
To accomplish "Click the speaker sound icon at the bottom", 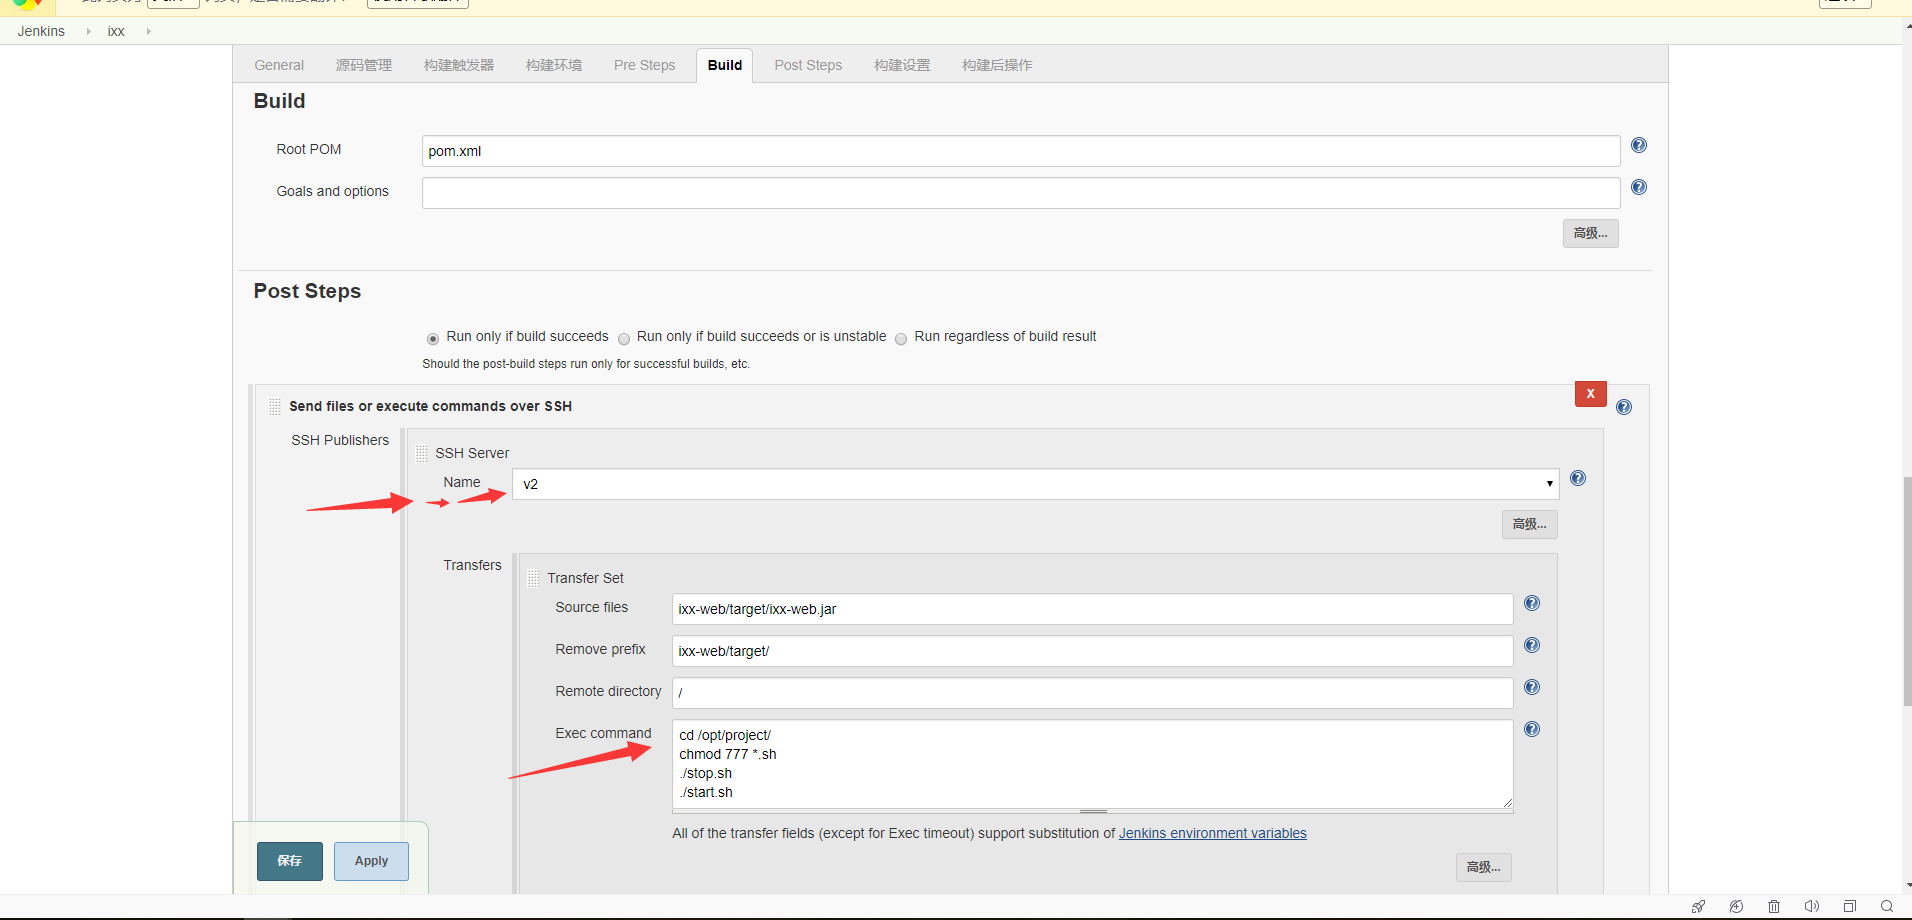I will (1811, 907).
